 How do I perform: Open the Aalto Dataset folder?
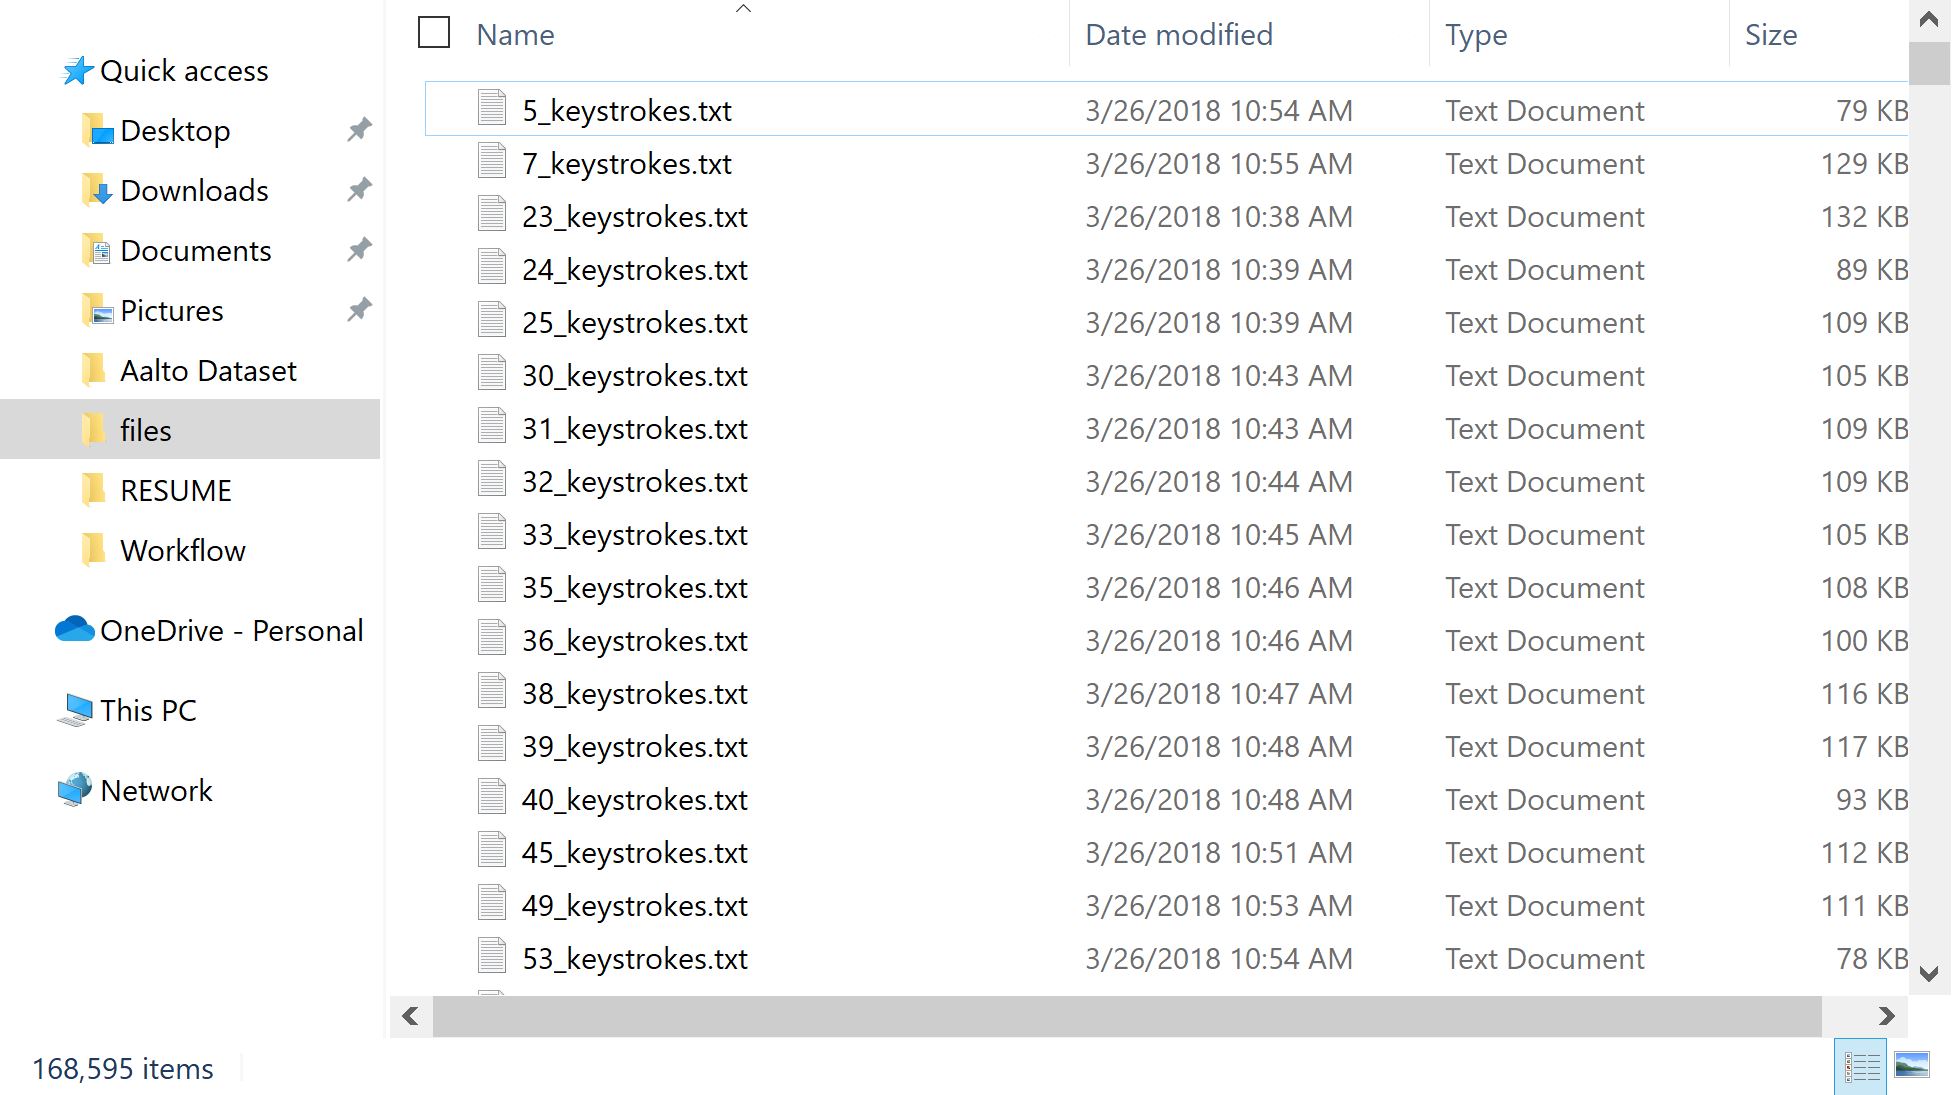coord(208,371)
